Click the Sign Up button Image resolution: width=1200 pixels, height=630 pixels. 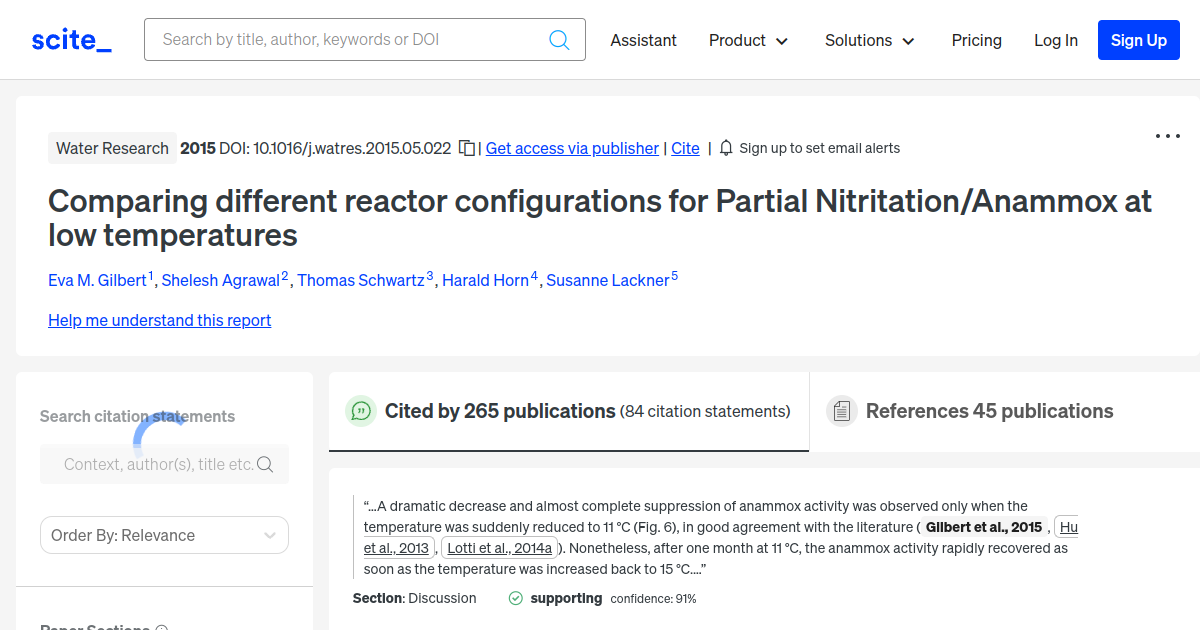pos(1138,40)
